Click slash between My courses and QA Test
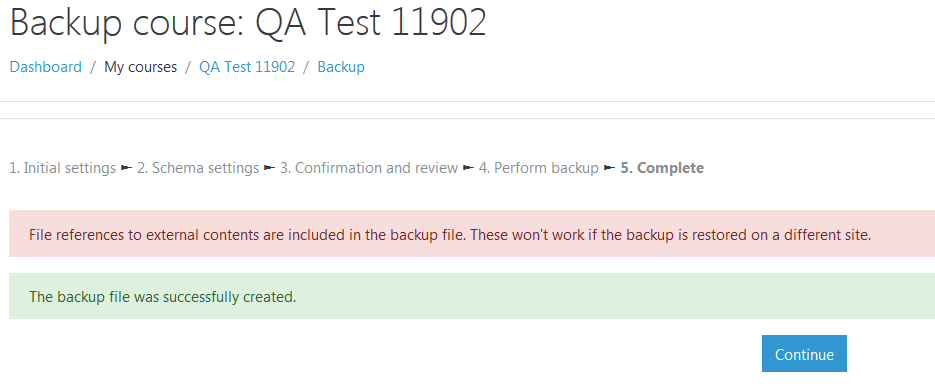The width and height of the screenshot is (935, 389). tap(188, 67)
